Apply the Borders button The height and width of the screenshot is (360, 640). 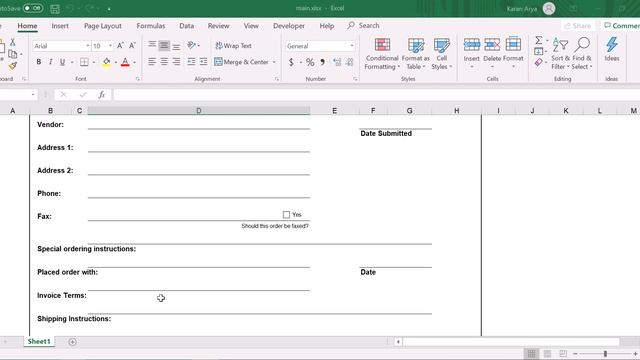pos(84,62)
